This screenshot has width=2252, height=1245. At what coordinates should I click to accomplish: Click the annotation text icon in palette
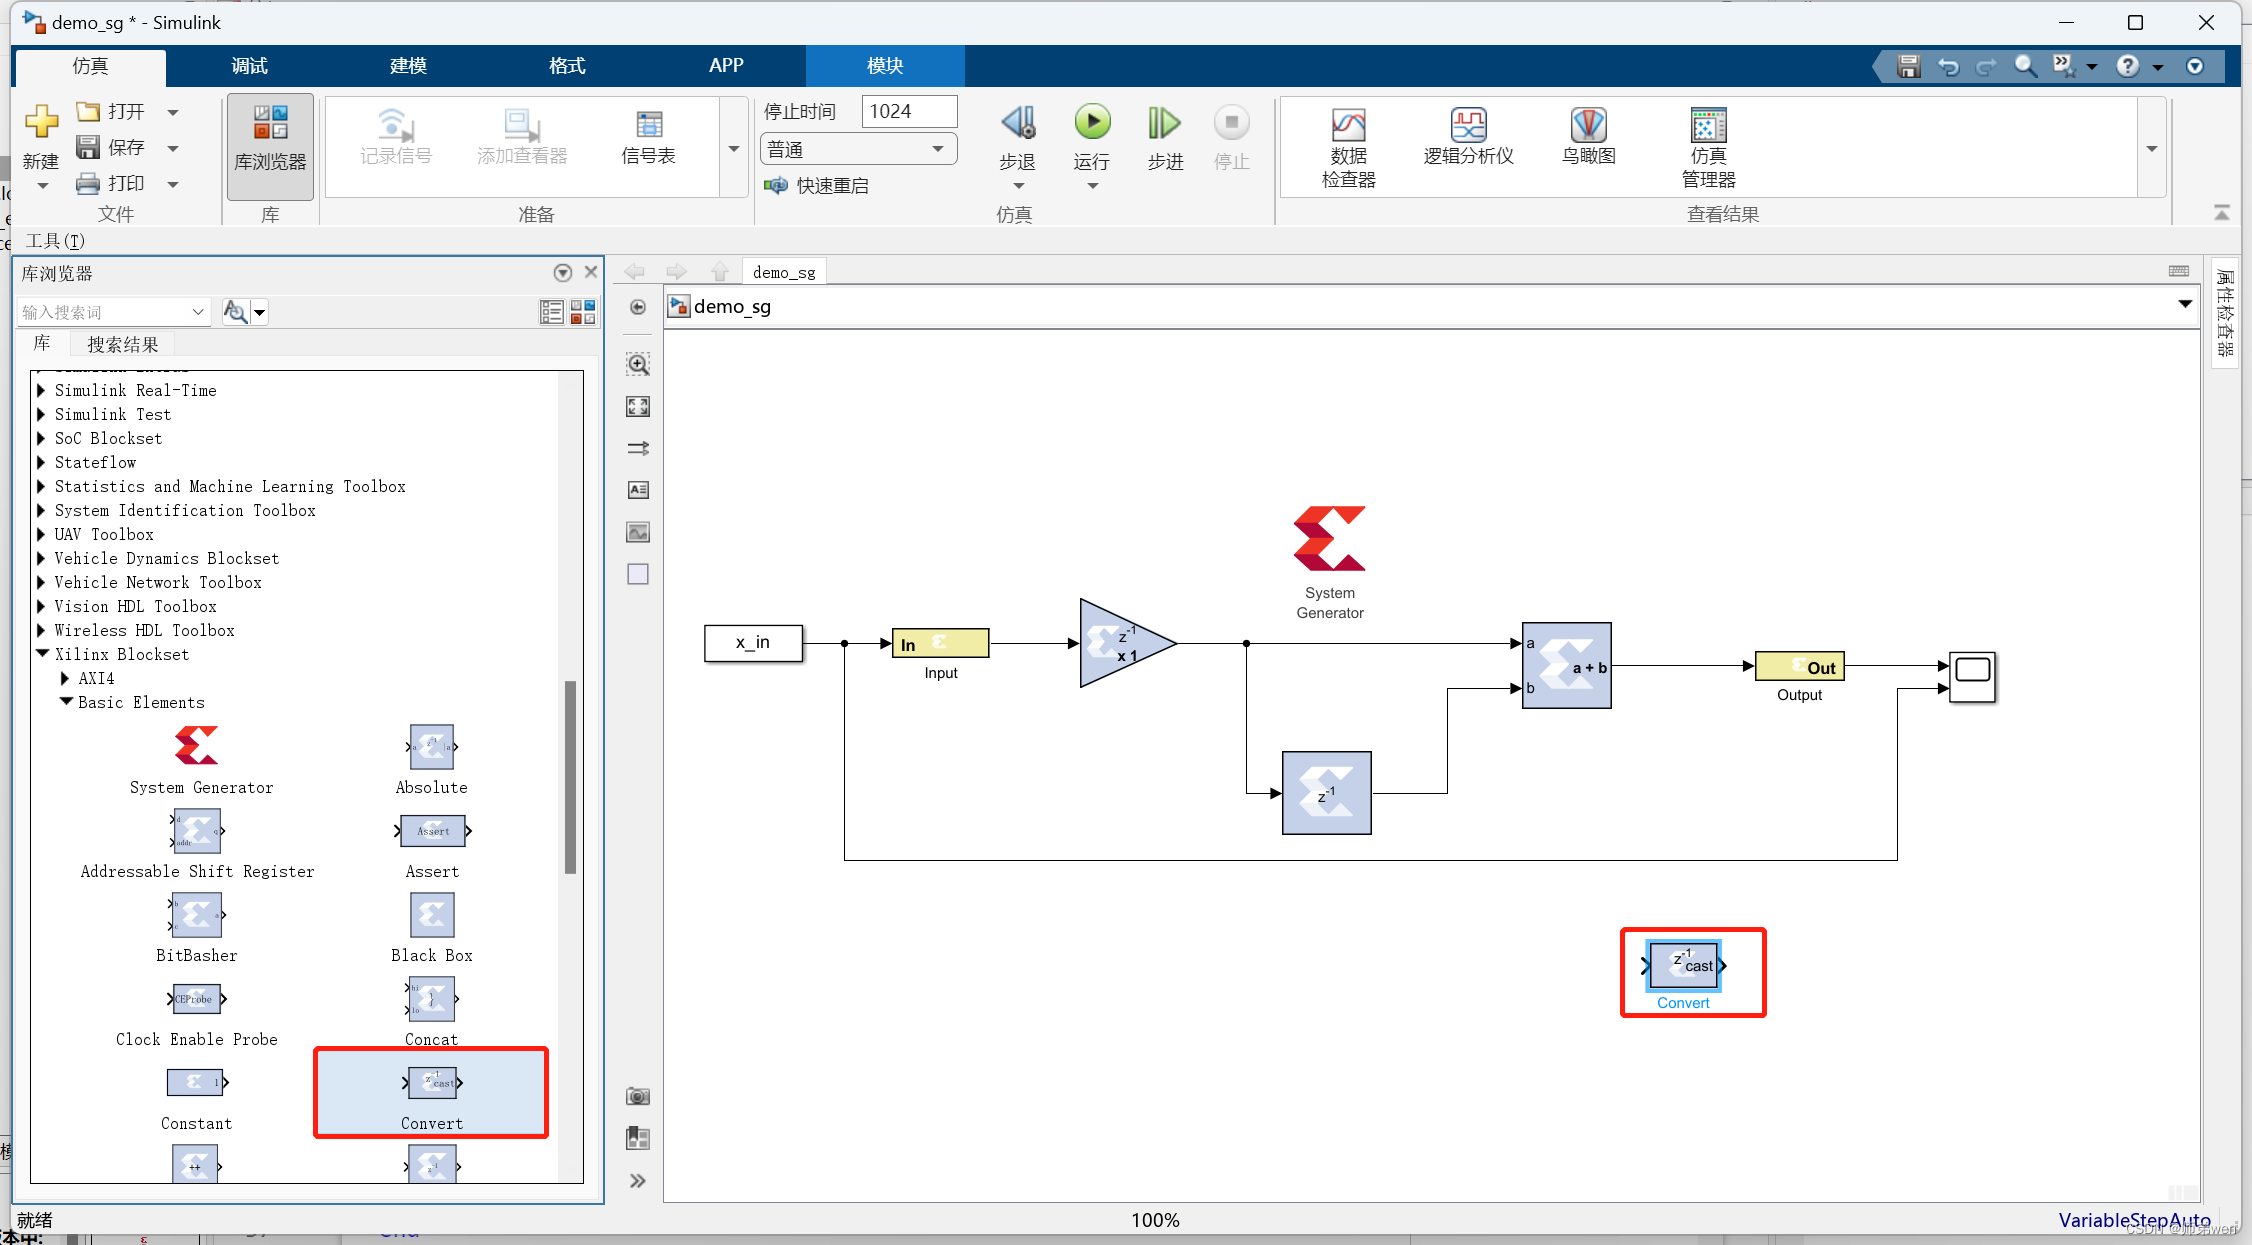(638, 490)
